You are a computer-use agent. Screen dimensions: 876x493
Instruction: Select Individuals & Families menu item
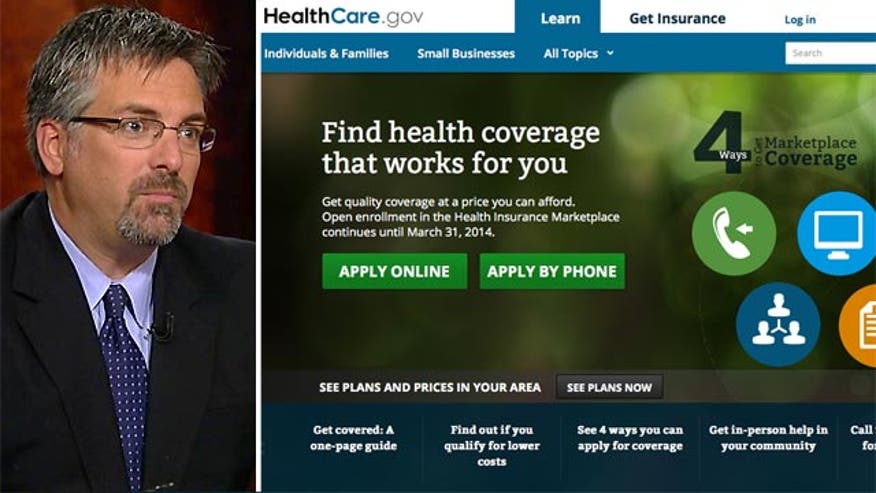[326, 54]
